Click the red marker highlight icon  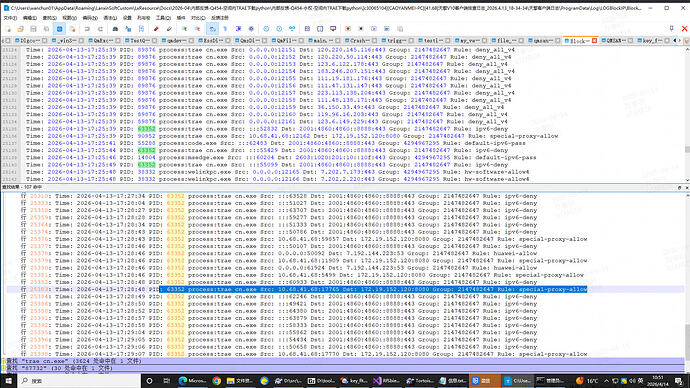click(156, 29)
